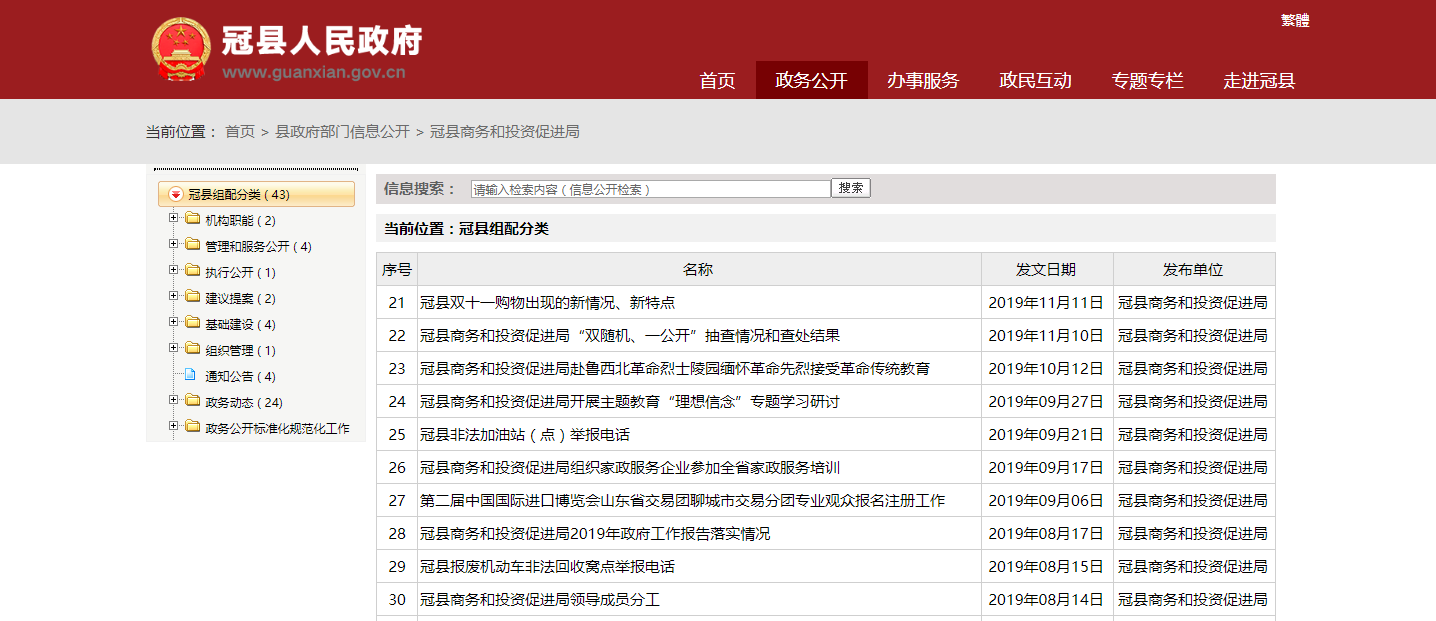Click the 发布单位 column header

click(1193, 270)
